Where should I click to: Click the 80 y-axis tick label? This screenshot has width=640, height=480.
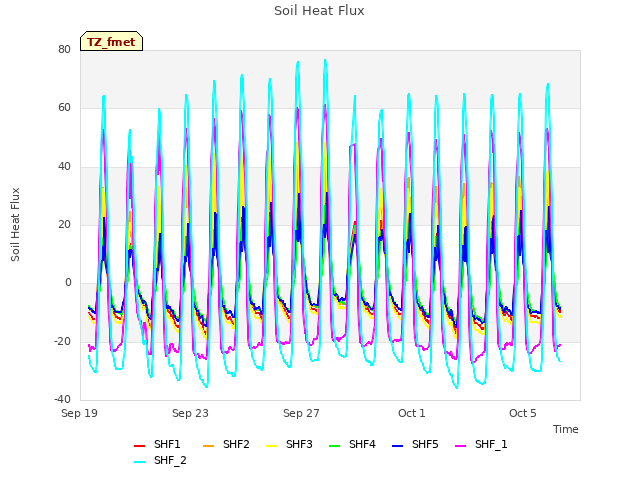(64, 49)
